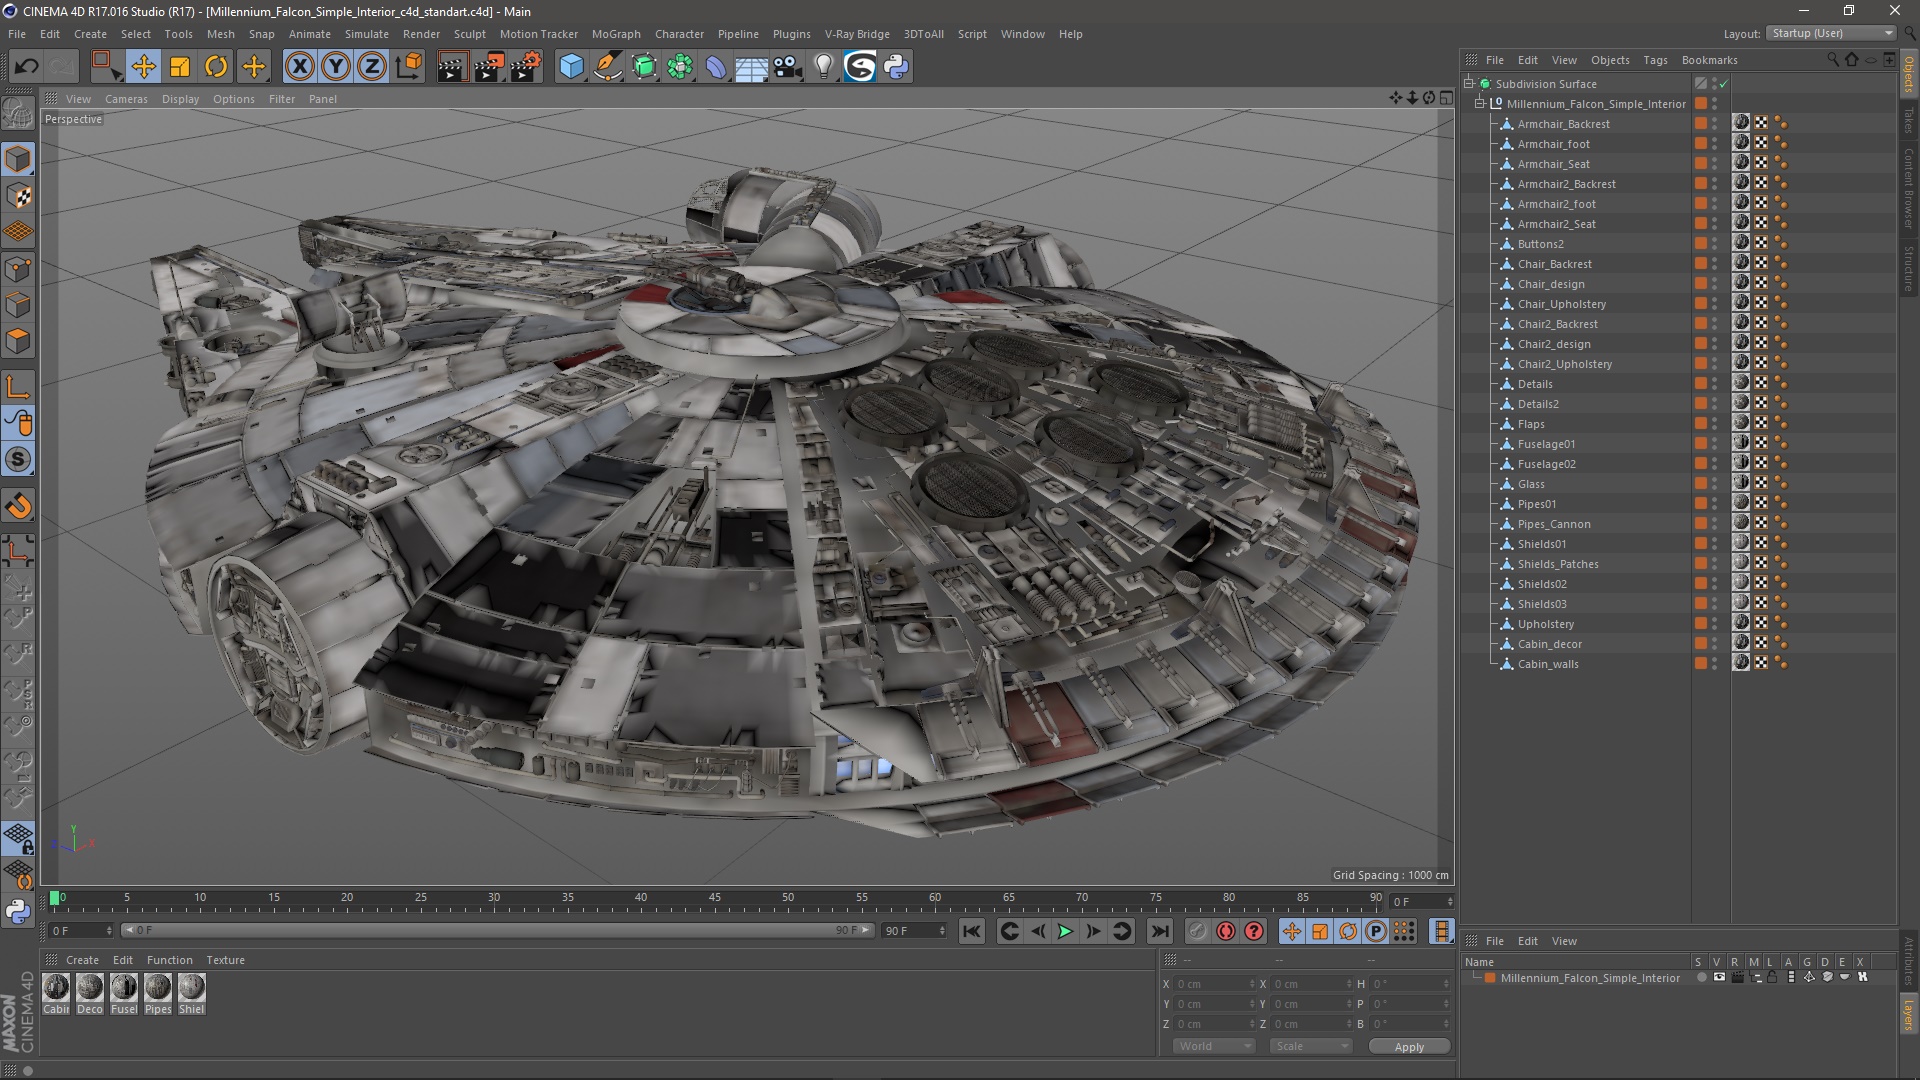Screen dimensions: 1920x1080
Task: Toggle Rotation keyframe recording button
Action: 1348,931
